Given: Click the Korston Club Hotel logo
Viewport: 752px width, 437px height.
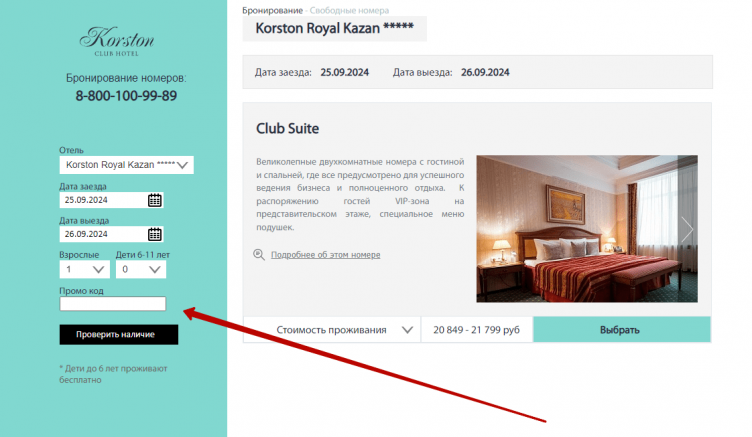Looking at the screenshot, I should [117, 42].
